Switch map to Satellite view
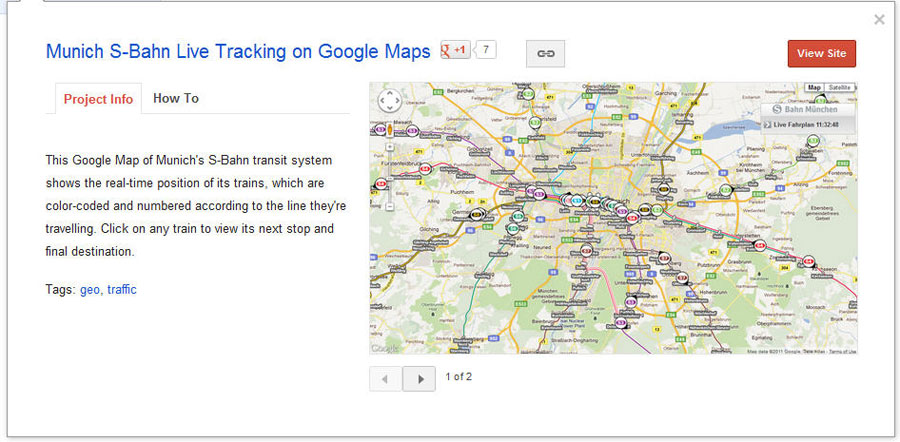 840,87
